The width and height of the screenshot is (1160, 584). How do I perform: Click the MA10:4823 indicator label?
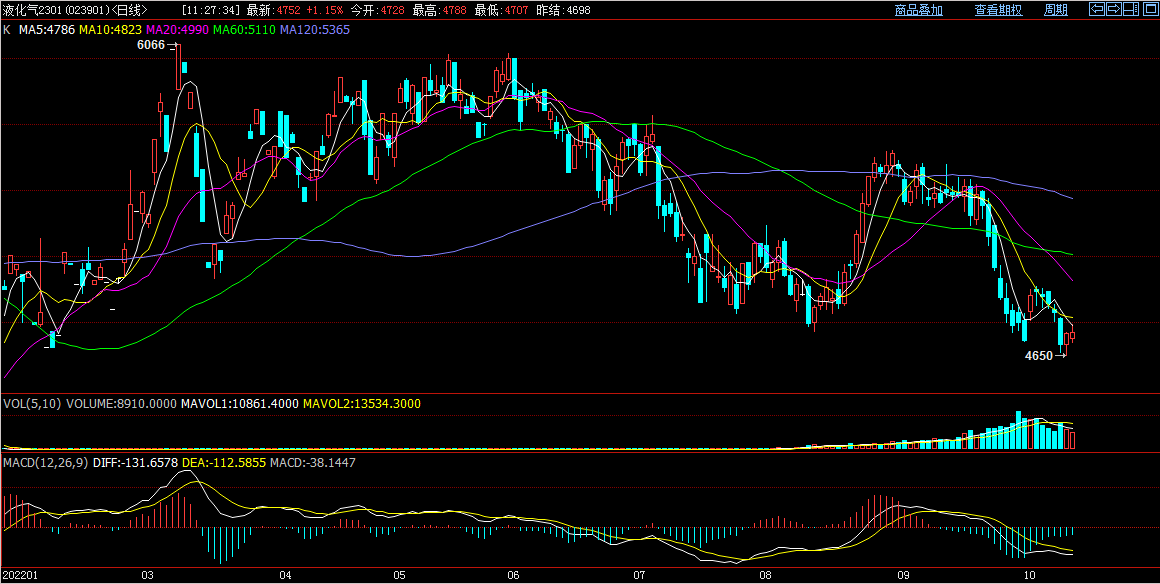[111, 30]
